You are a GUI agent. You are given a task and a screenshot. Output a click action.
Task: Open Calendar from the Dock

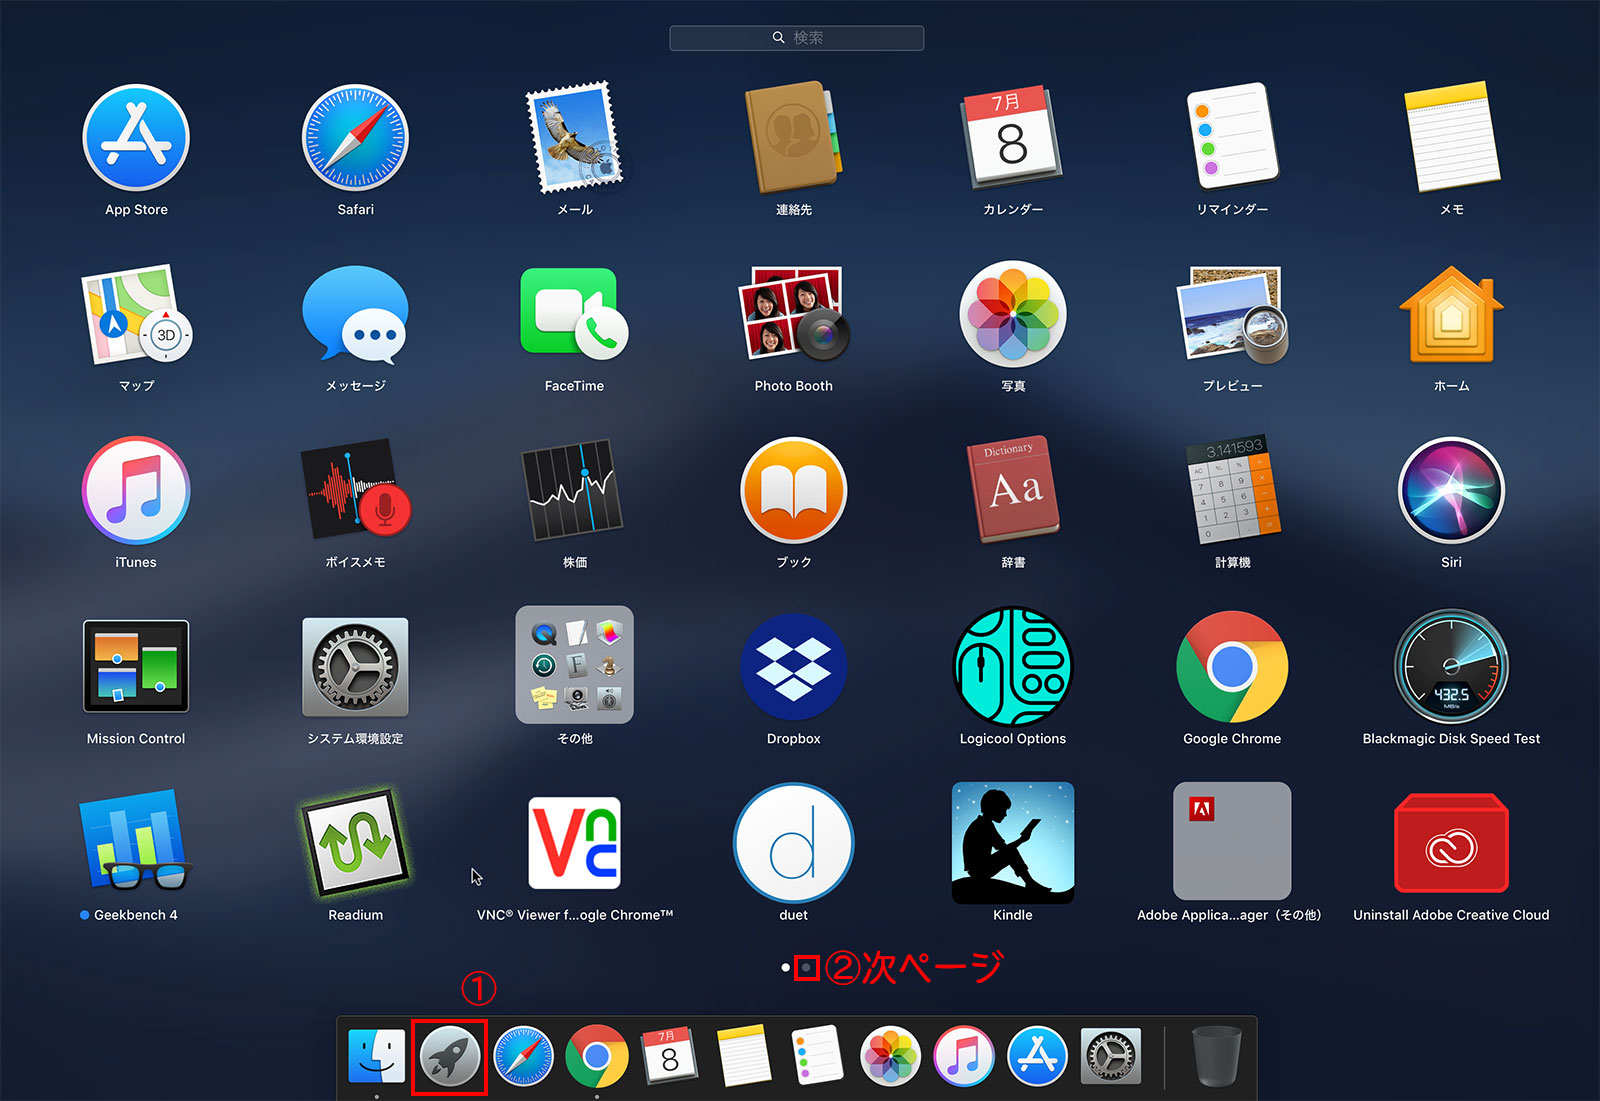click(x=670, y=1056)
